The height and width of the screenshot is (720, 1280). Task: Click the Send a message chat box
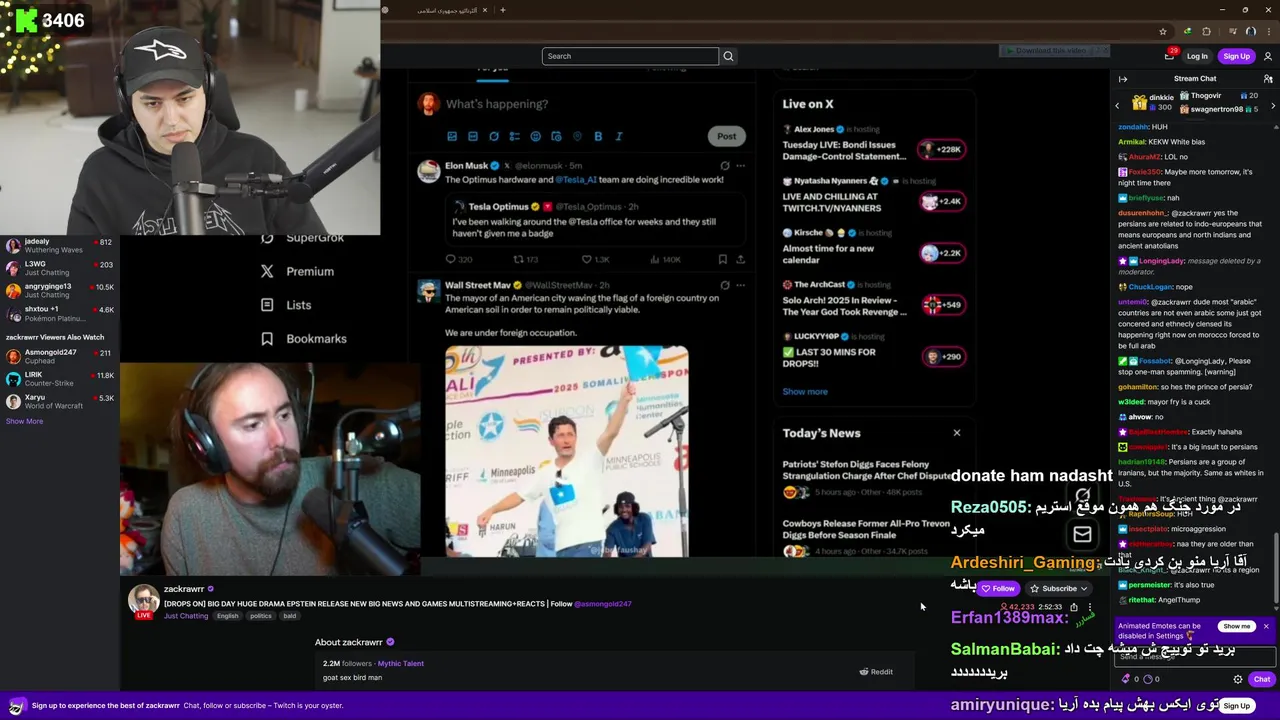click(x=1195, y=657)
